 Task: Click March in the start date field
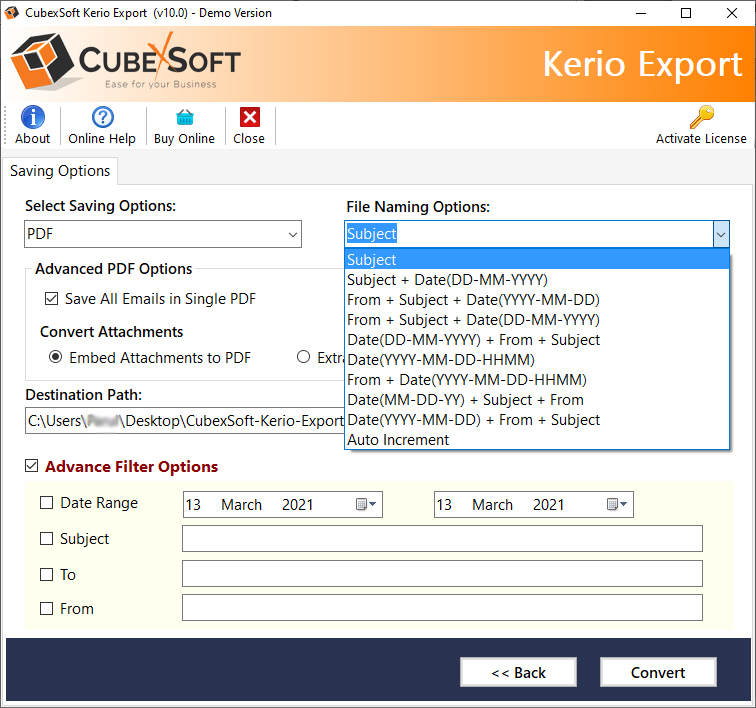pos(241,504)
